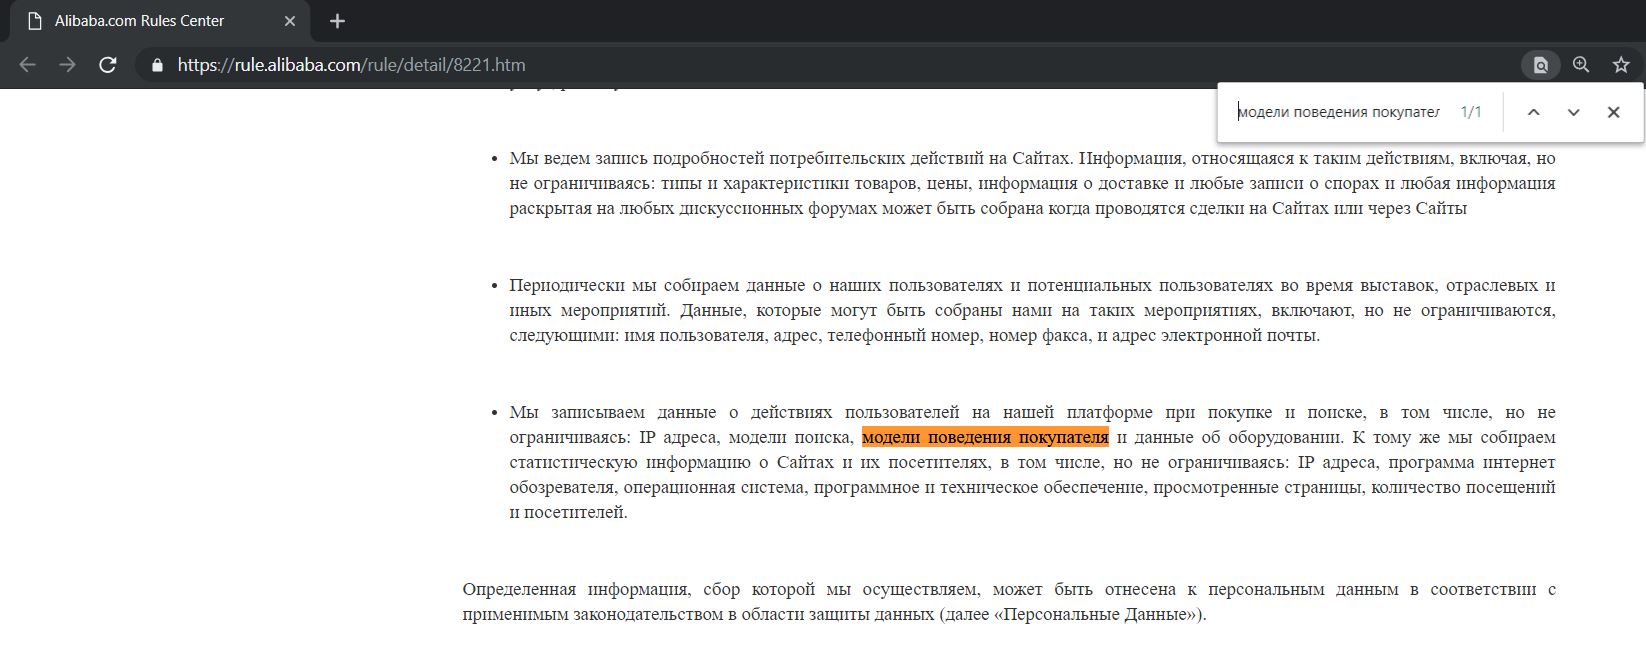Image resolution: width=1646 pixels, height=656 pixels.
Task: Click the zoom magnifier icon in address bar
Action: (1581, 65)
